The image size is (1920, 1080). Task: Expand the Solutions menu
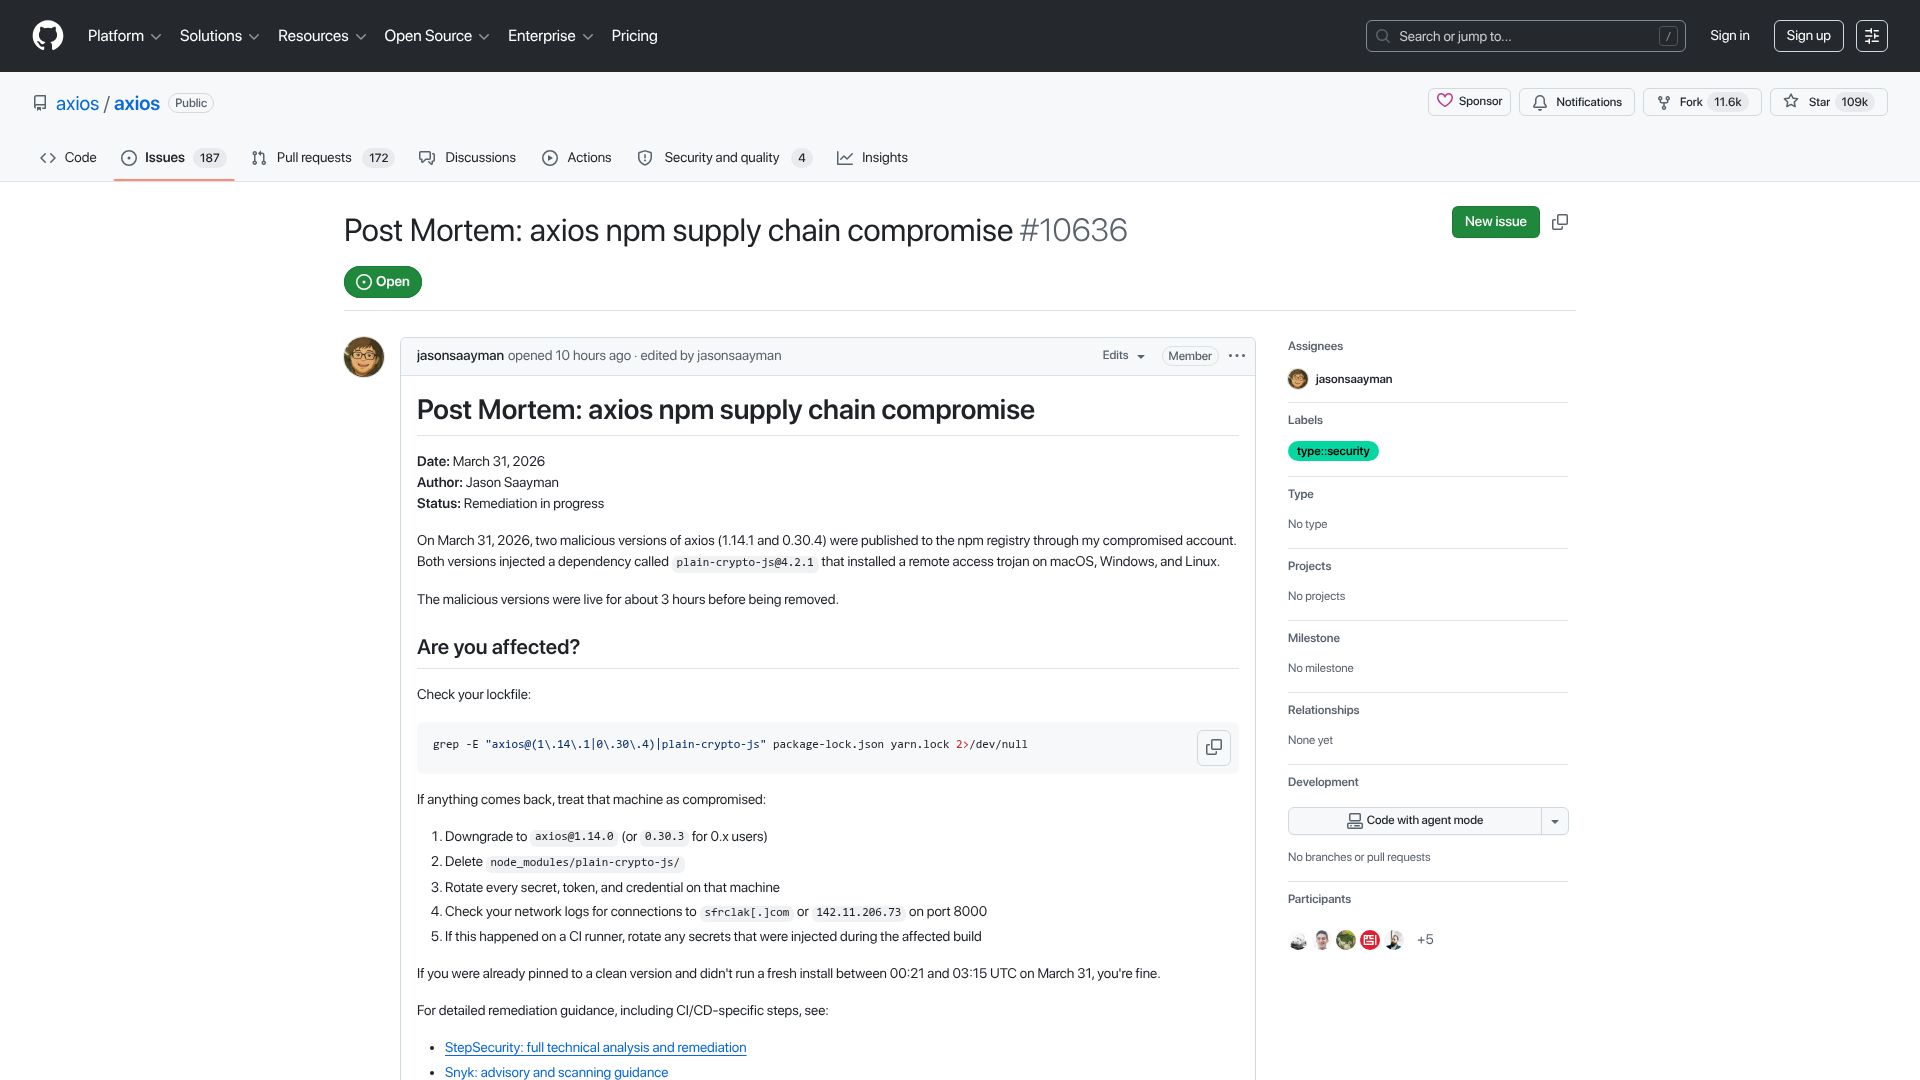point(219,36)
